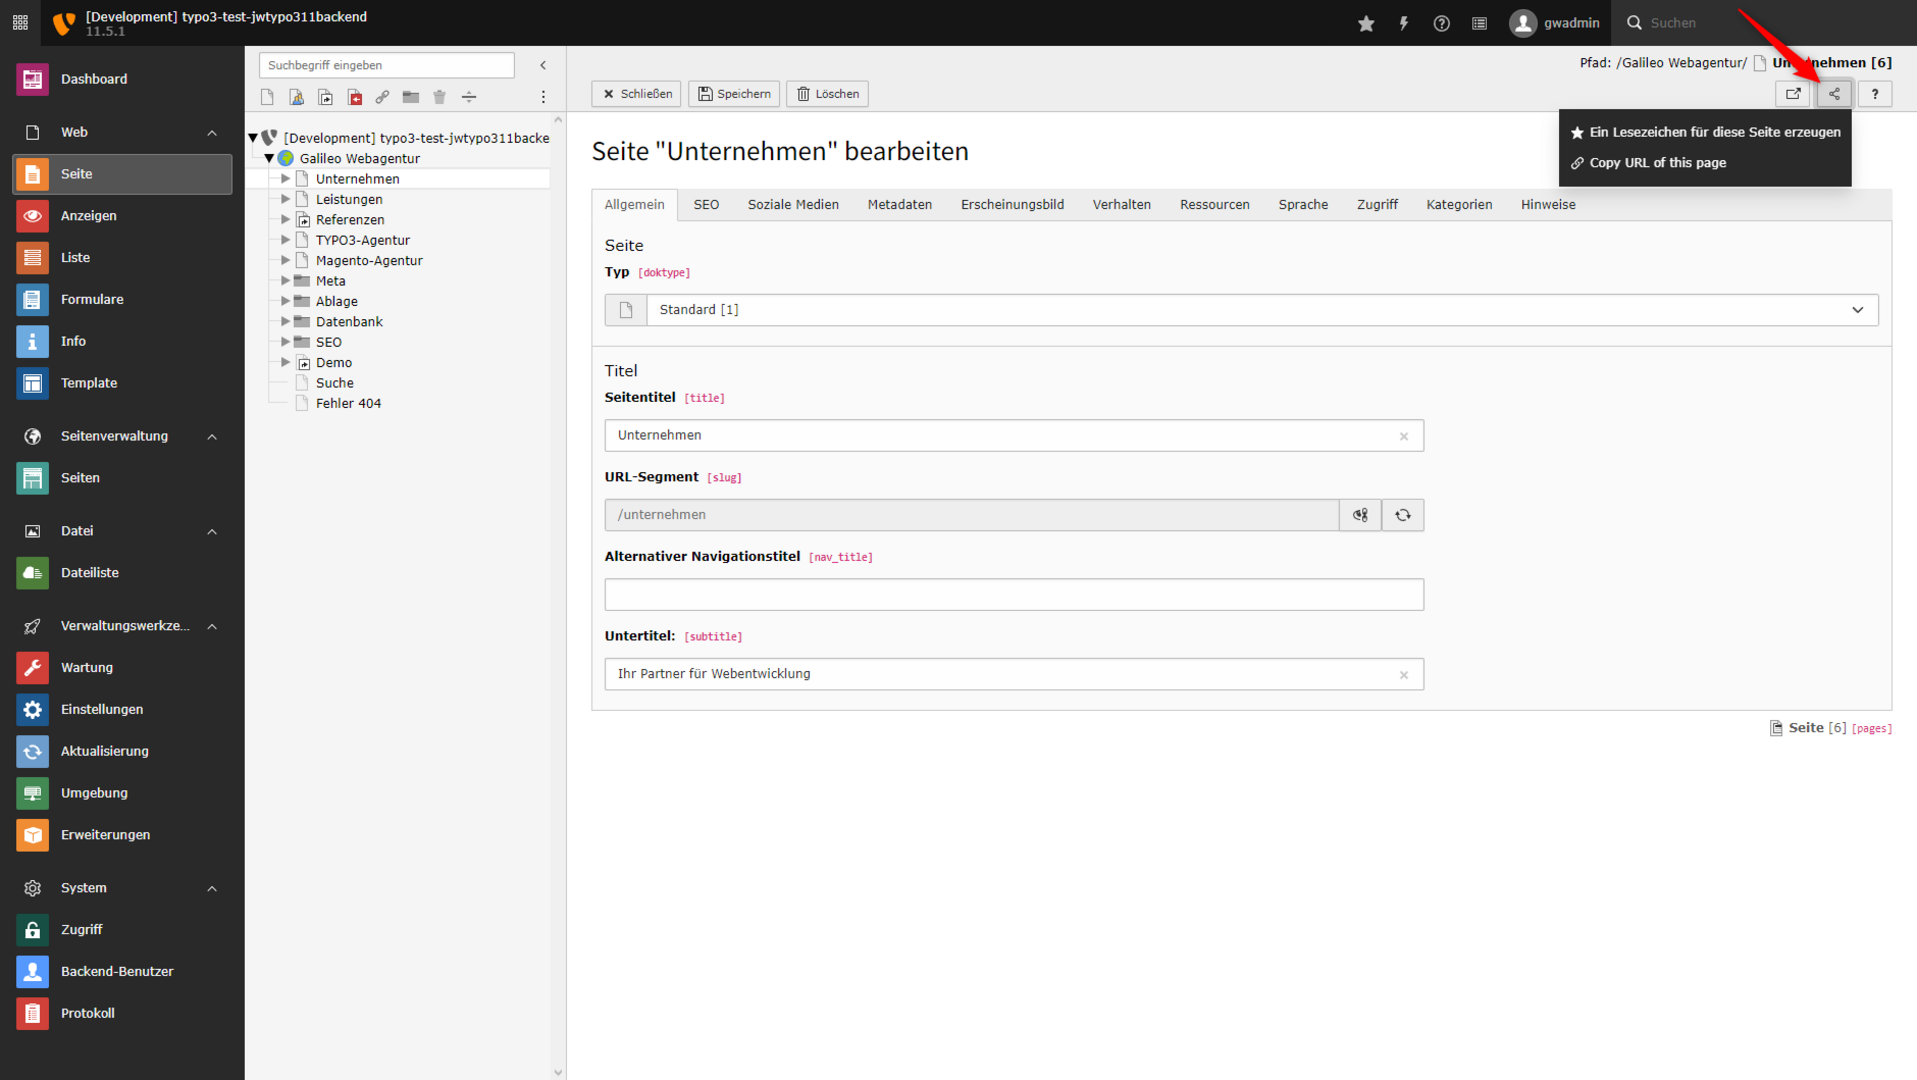Click the bookmarks star icon in top bar
This screenshot has height=1080, width=1917.
(x=1366, y=23)
